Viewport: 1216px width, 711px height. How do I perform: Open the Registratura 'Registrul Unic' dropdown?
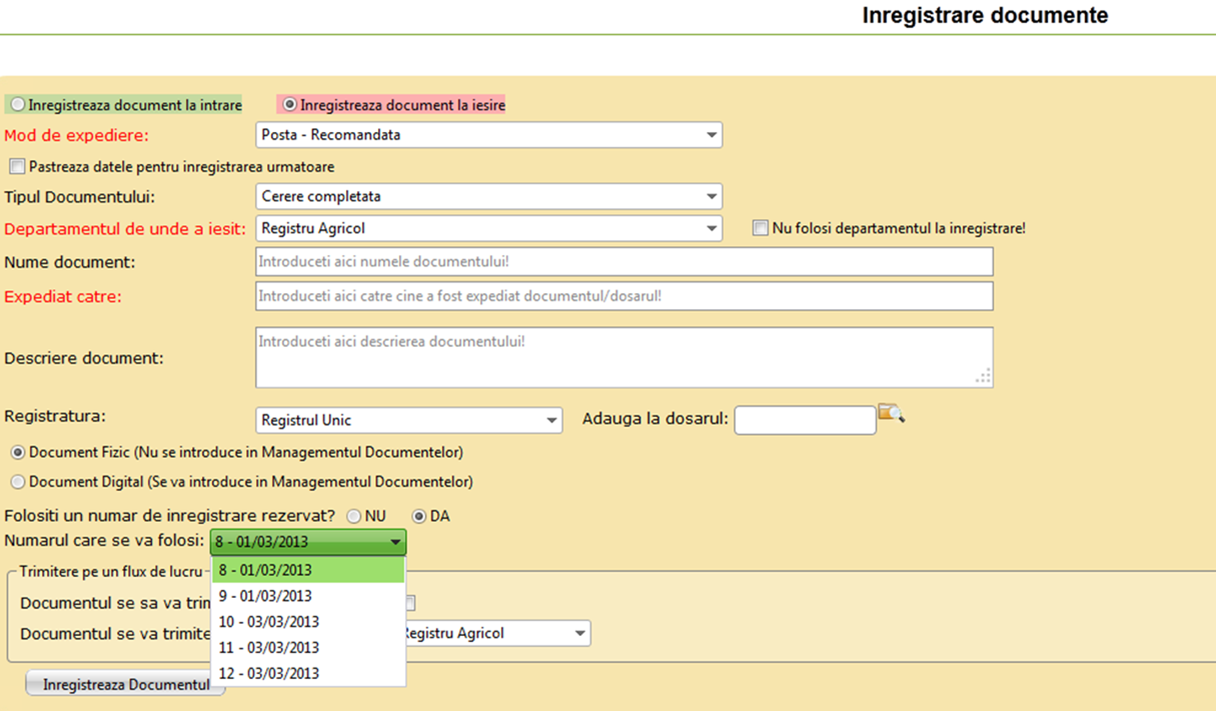coord(409,421)
